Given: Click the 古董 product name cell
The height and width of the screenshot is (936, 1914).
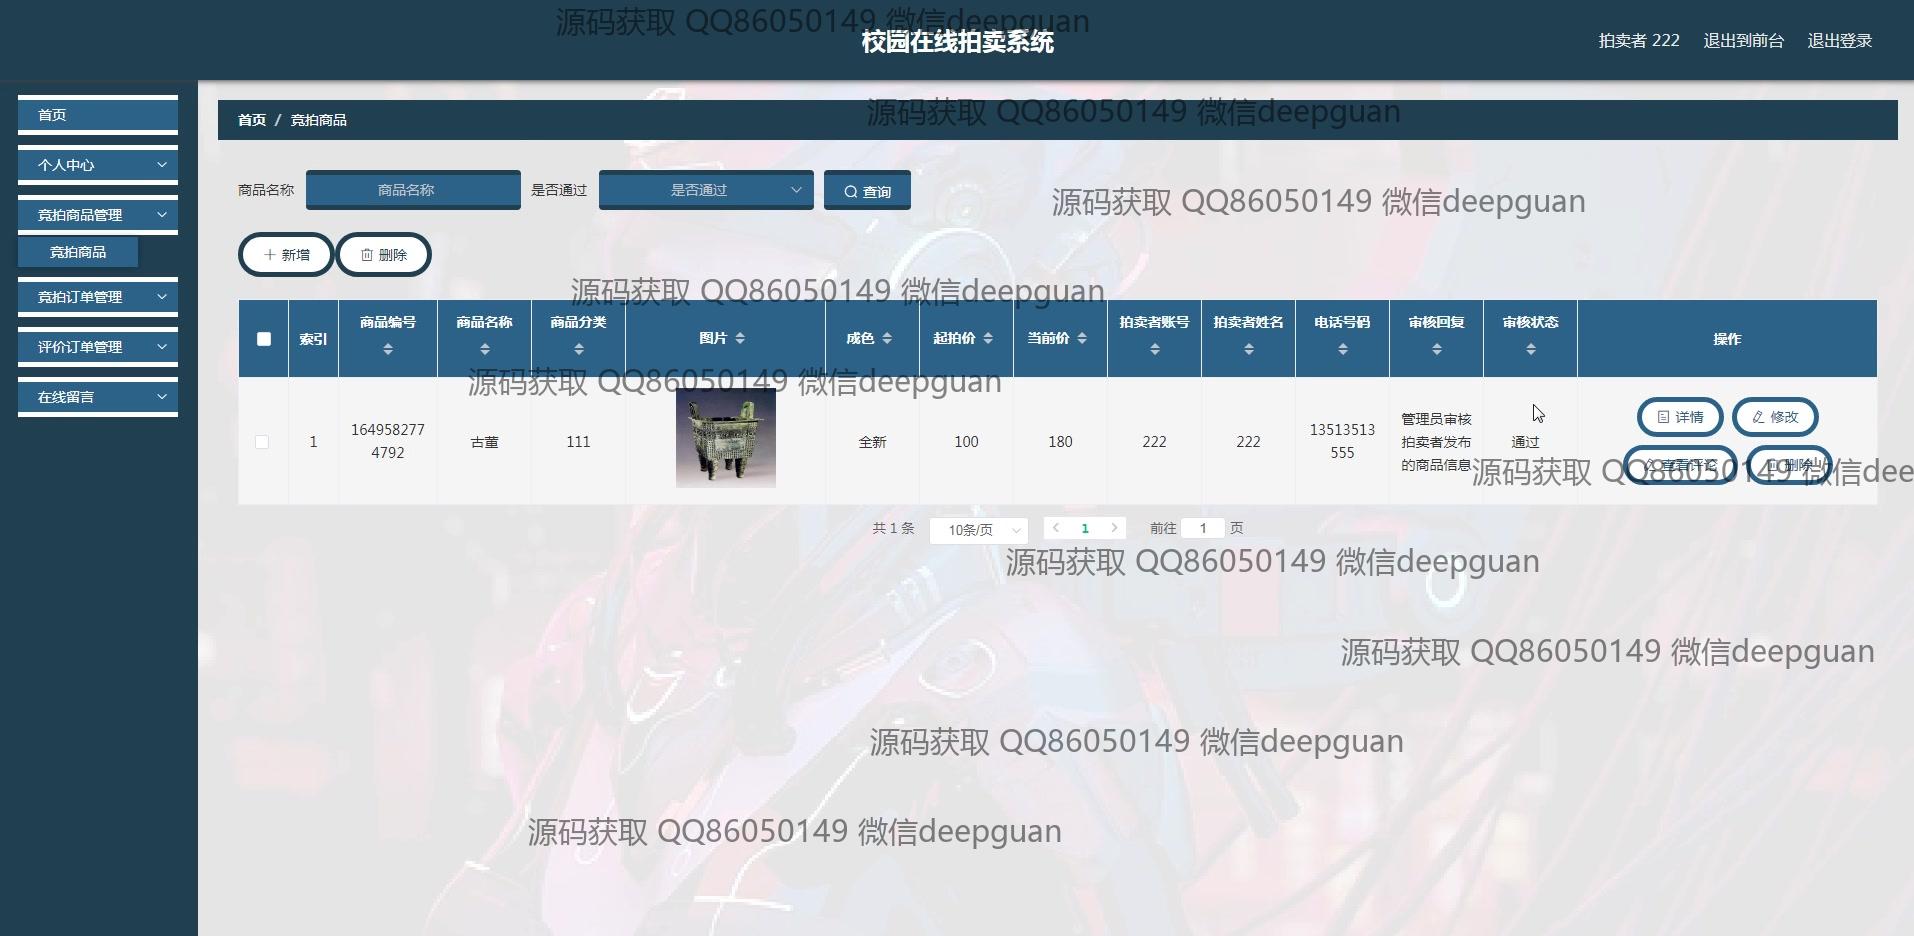Looking at the screenshot, I should (x=485, y=442).
